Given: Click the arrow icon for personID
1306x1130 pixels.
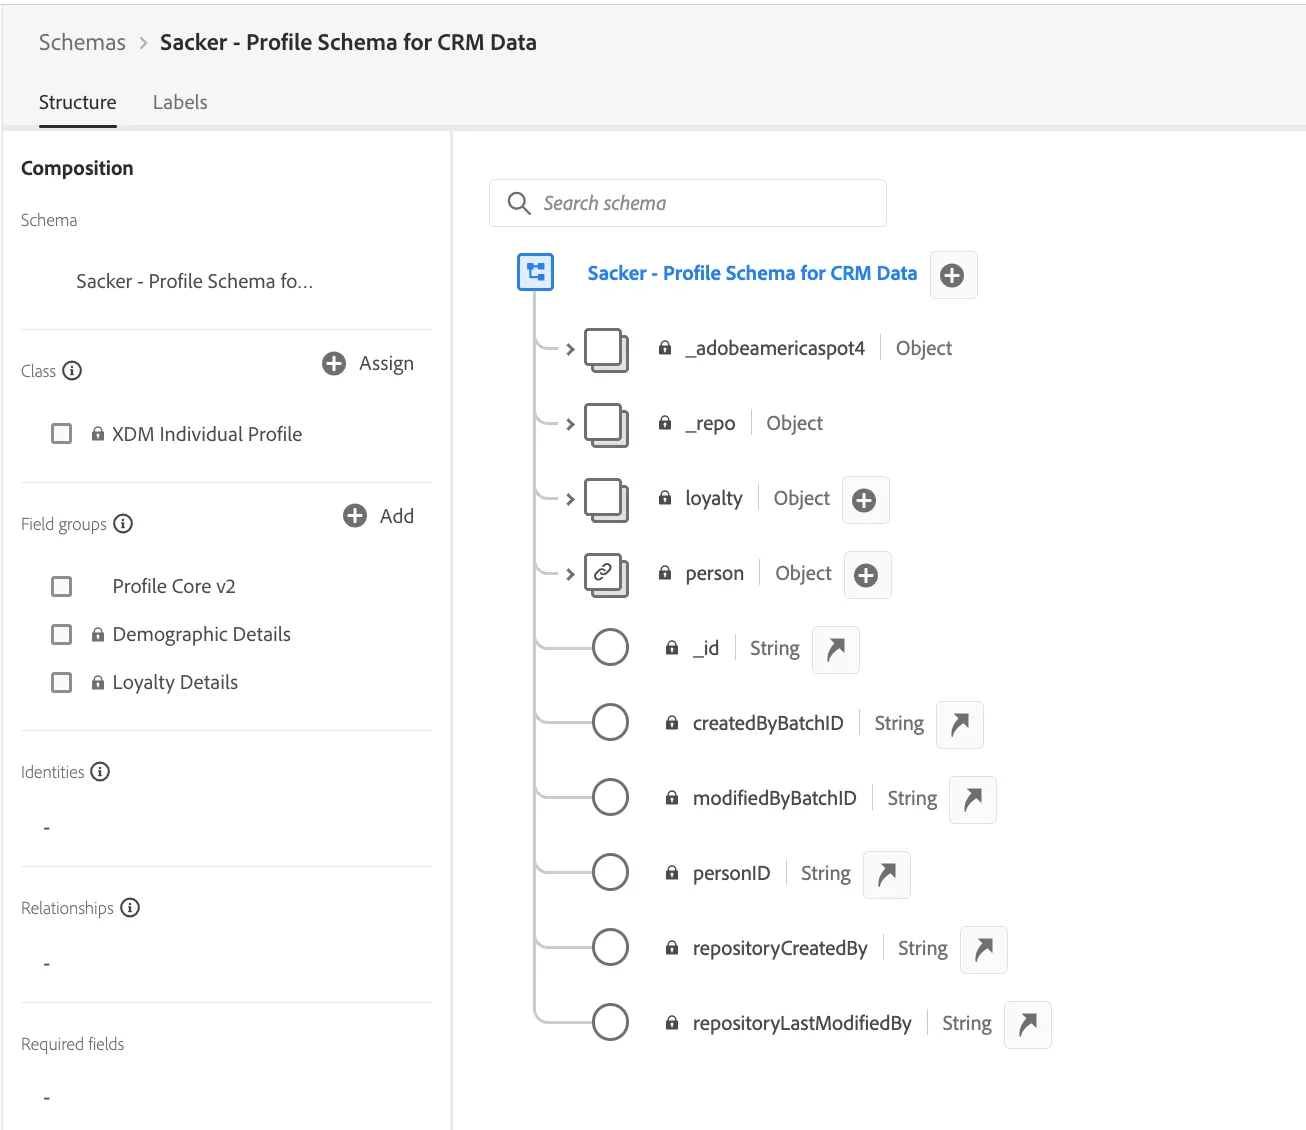Looking at the screenshot, I should click(887, 875).
